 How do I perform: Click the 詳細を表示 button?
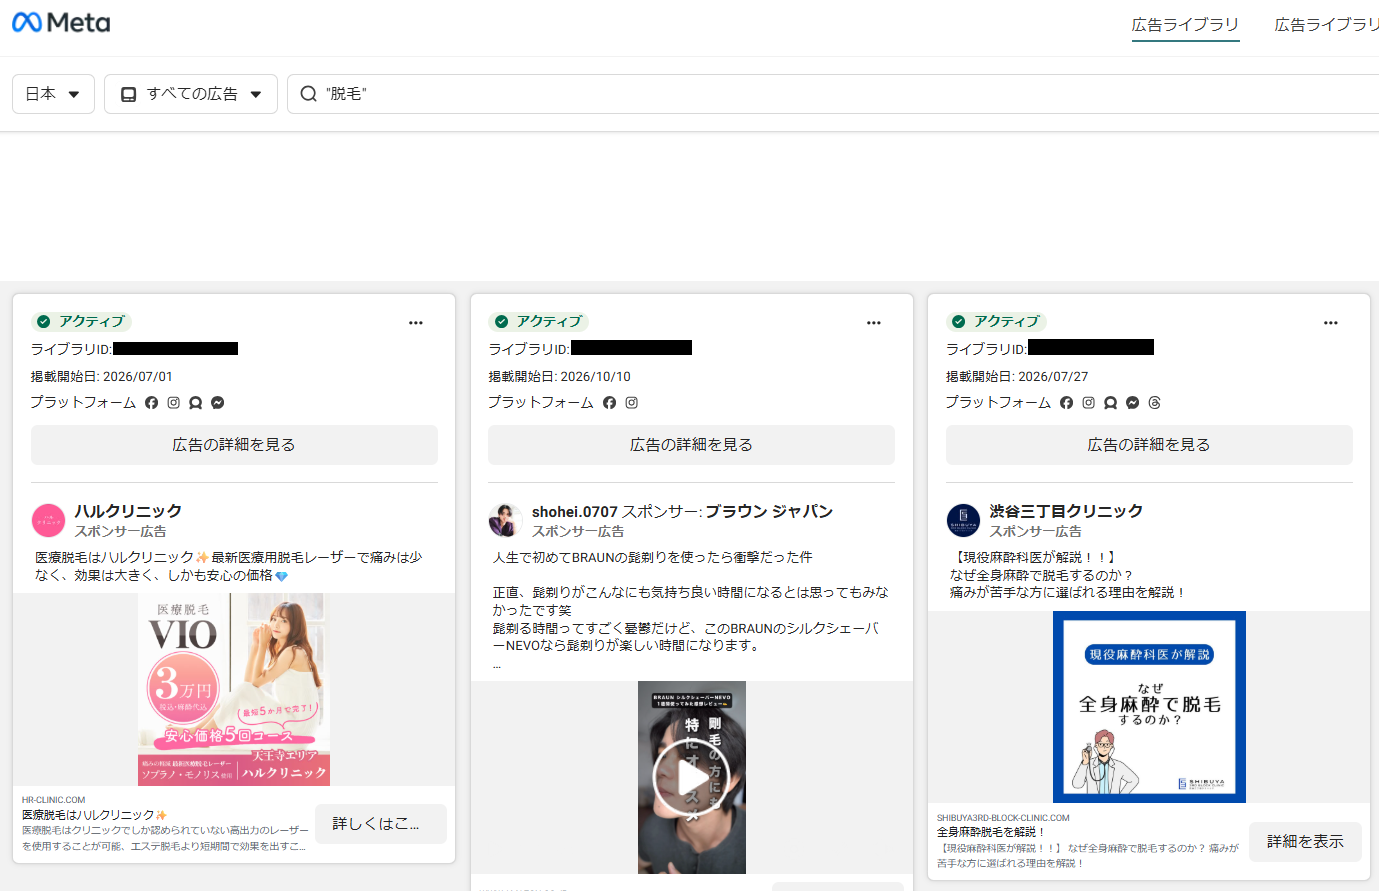[x=1305, y=842]
